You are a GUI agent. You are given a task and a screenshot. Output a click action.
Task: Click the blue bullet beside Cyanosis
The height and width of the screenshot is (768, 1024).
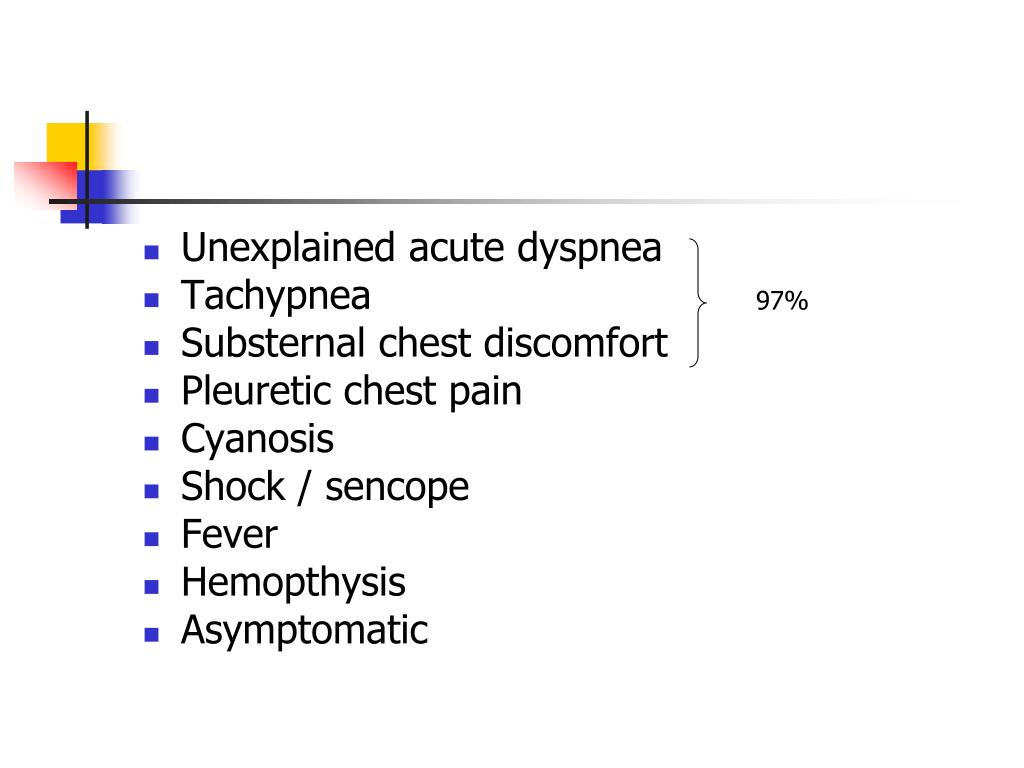pos(152,443)
